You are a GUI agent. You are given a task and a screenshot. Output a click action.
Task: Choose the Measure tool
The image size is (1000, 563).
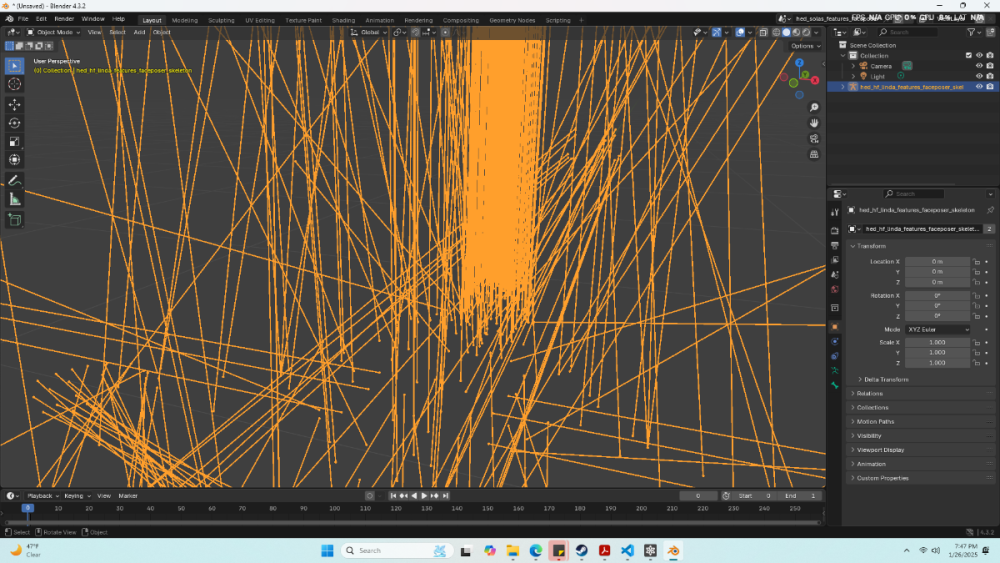[15, 199]
